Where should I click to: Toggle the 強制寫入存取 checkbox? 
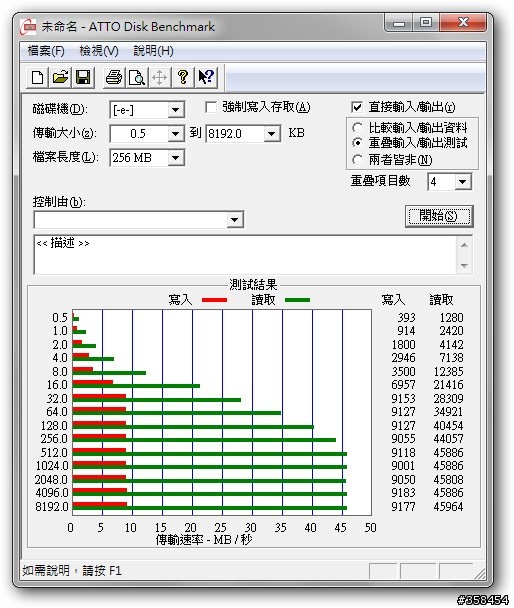211,107
